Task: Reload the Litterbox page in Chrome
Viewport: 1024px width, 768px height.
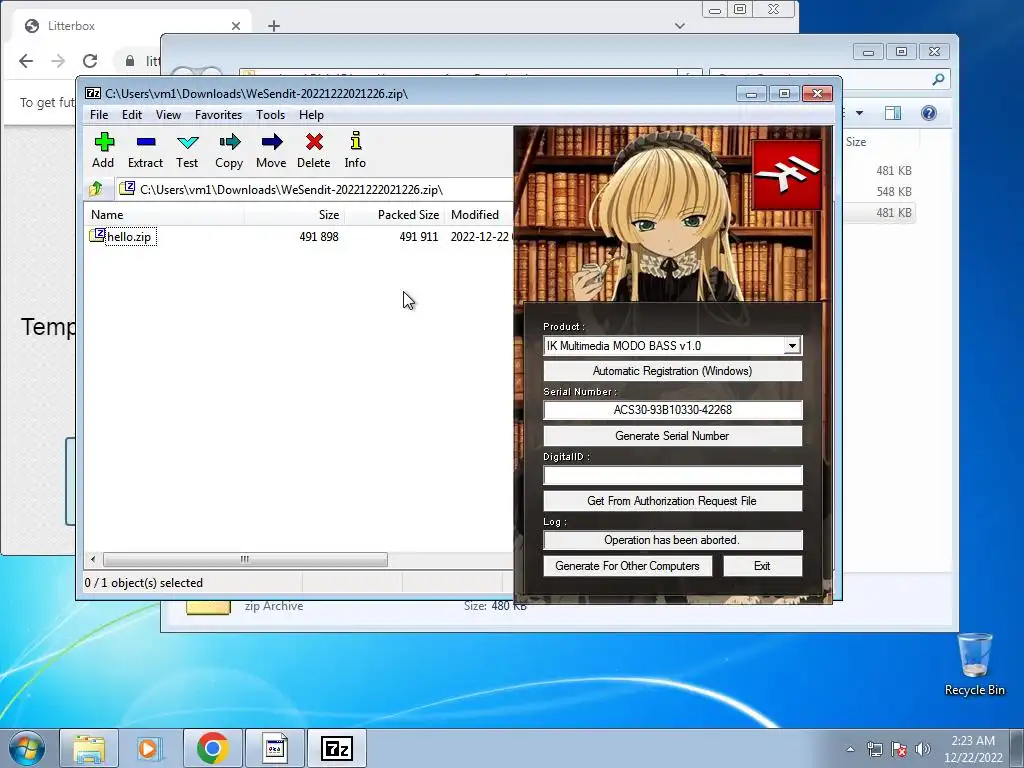Action: pyautogui.click(x=90, y=61)
